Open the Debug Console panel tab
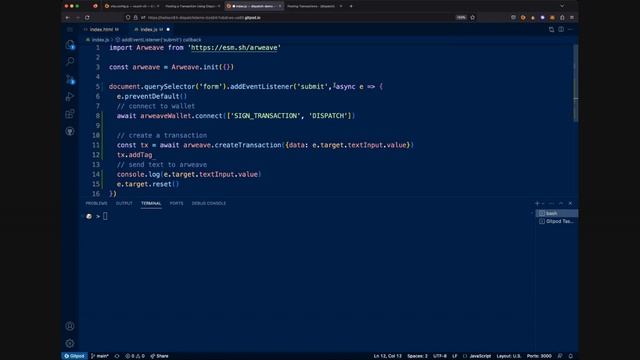 coord(209,203)
